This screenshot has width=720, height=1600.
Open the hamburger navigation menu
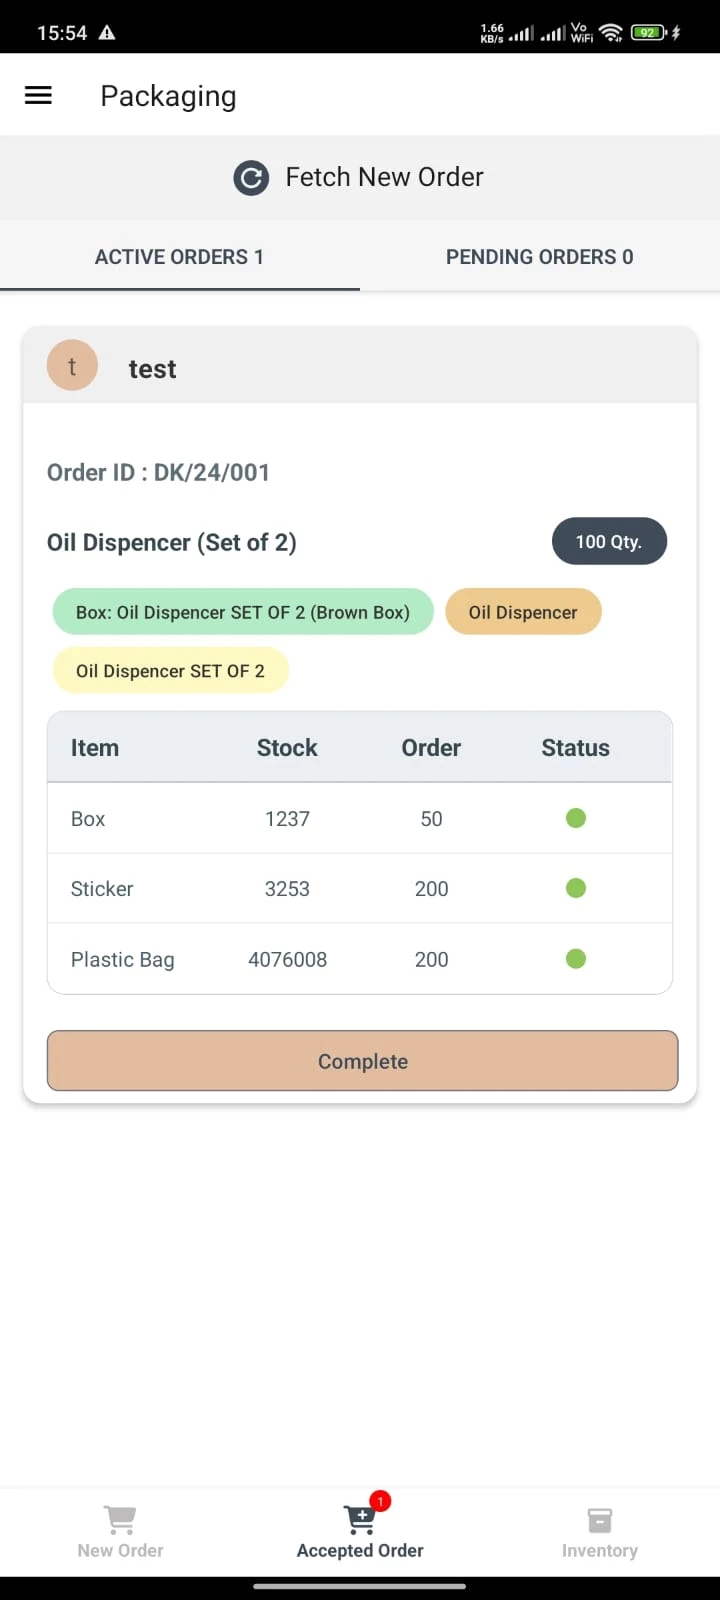point(38,95)
